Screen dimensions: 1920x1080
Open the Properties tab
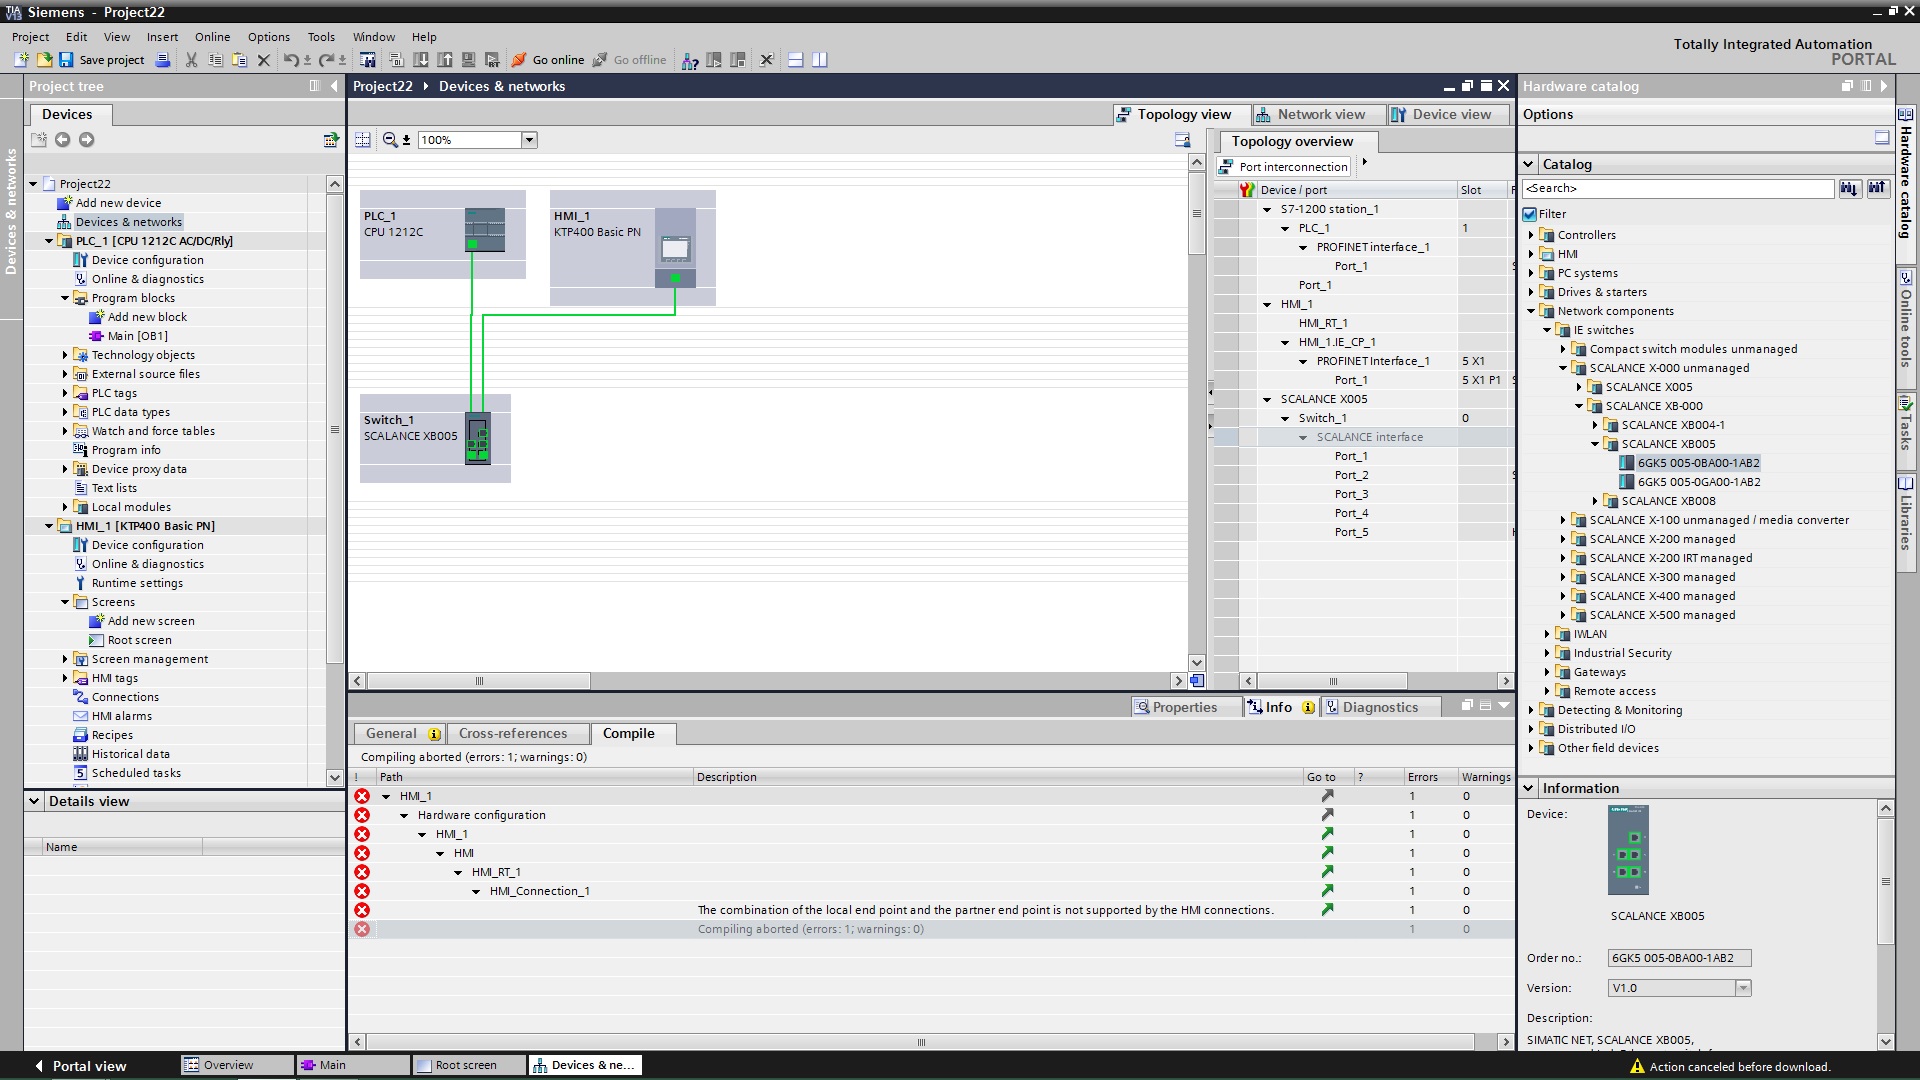pos(1185,707)
